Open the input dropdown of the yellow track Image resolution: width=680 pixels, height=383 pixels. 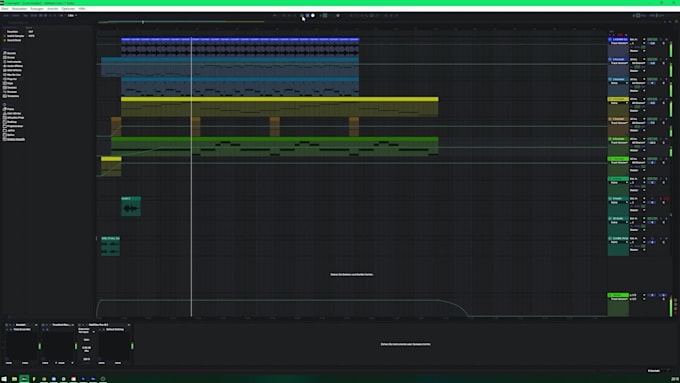click(x=637, y=99)
